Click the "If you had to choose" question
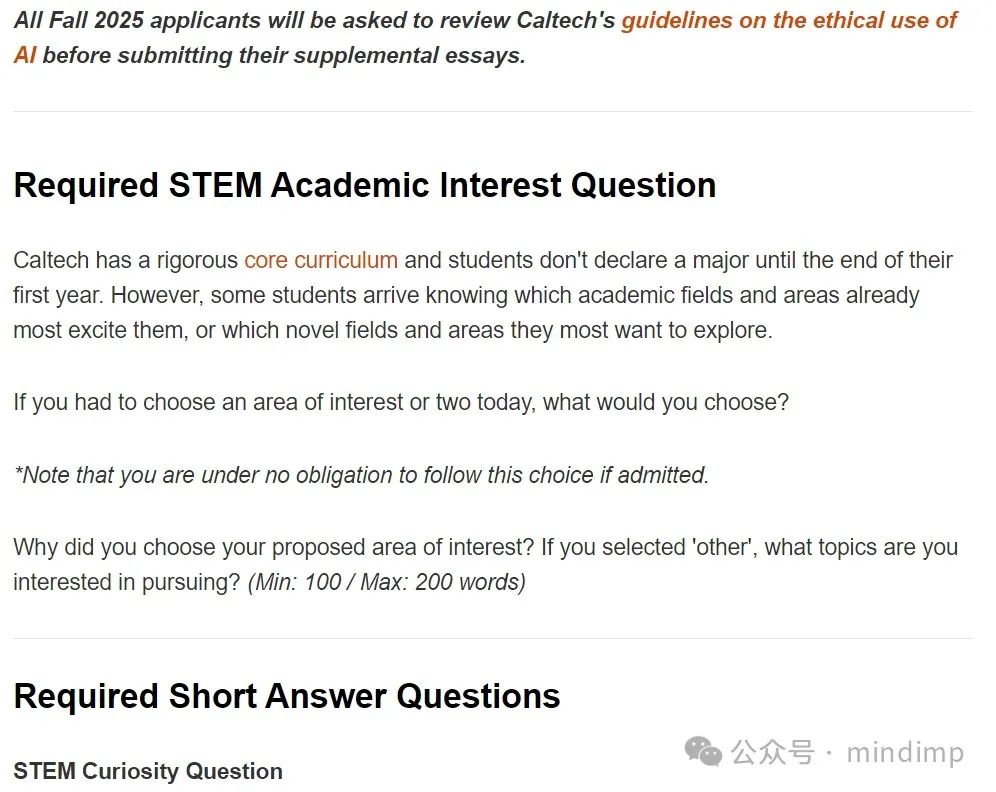 pos(400,403)
